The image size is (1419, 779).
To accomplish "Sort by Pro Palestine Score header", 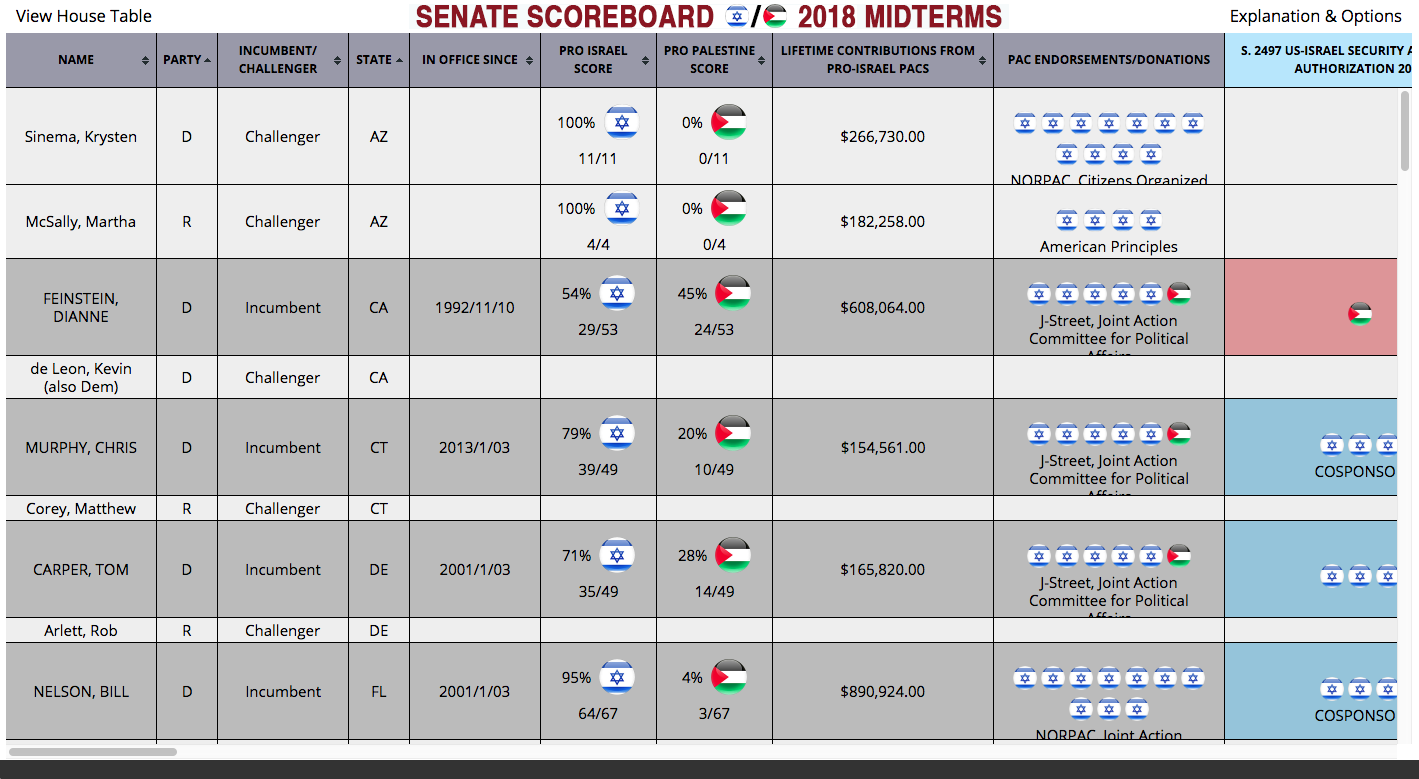I will (709, 60).
